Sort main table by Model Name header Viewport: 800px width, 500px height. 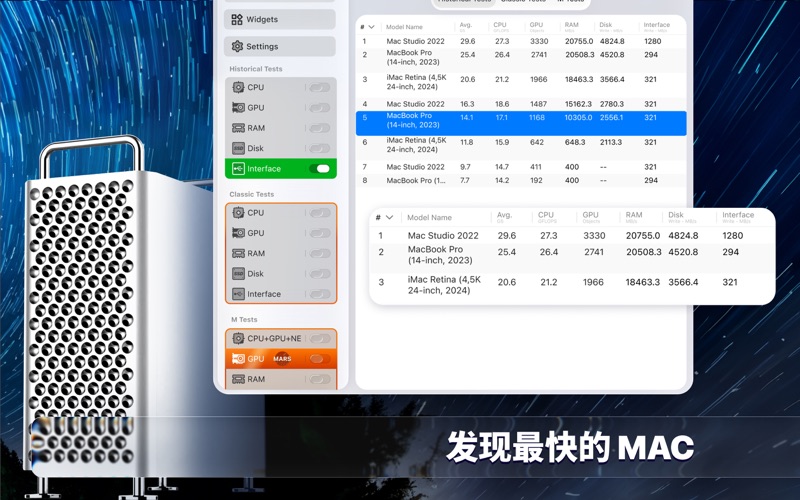click(x=405, y=27)
